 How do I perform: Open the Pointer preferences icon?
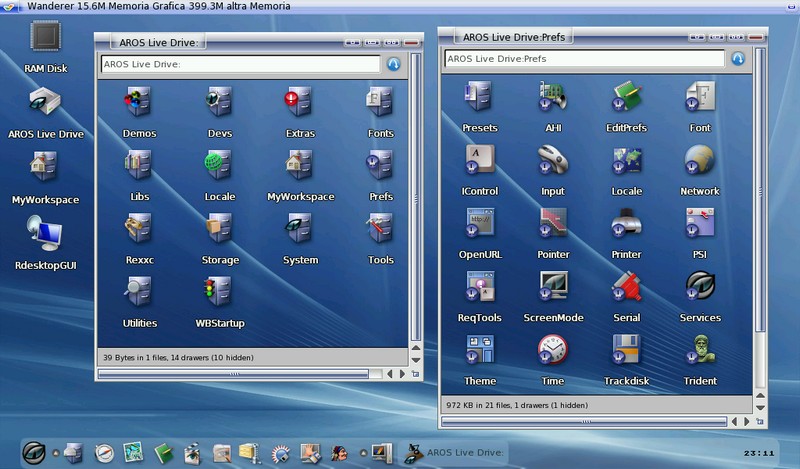pos(553,223)
